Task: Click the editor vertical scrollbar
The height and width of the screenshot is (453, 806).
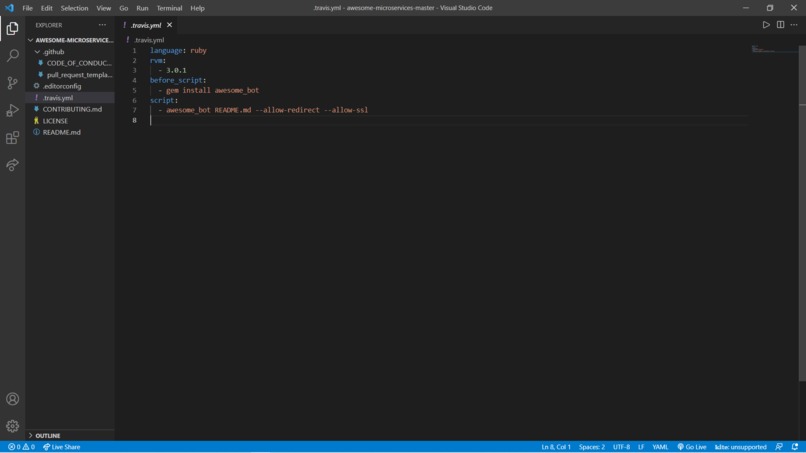Action: click(x=802, y=213)
